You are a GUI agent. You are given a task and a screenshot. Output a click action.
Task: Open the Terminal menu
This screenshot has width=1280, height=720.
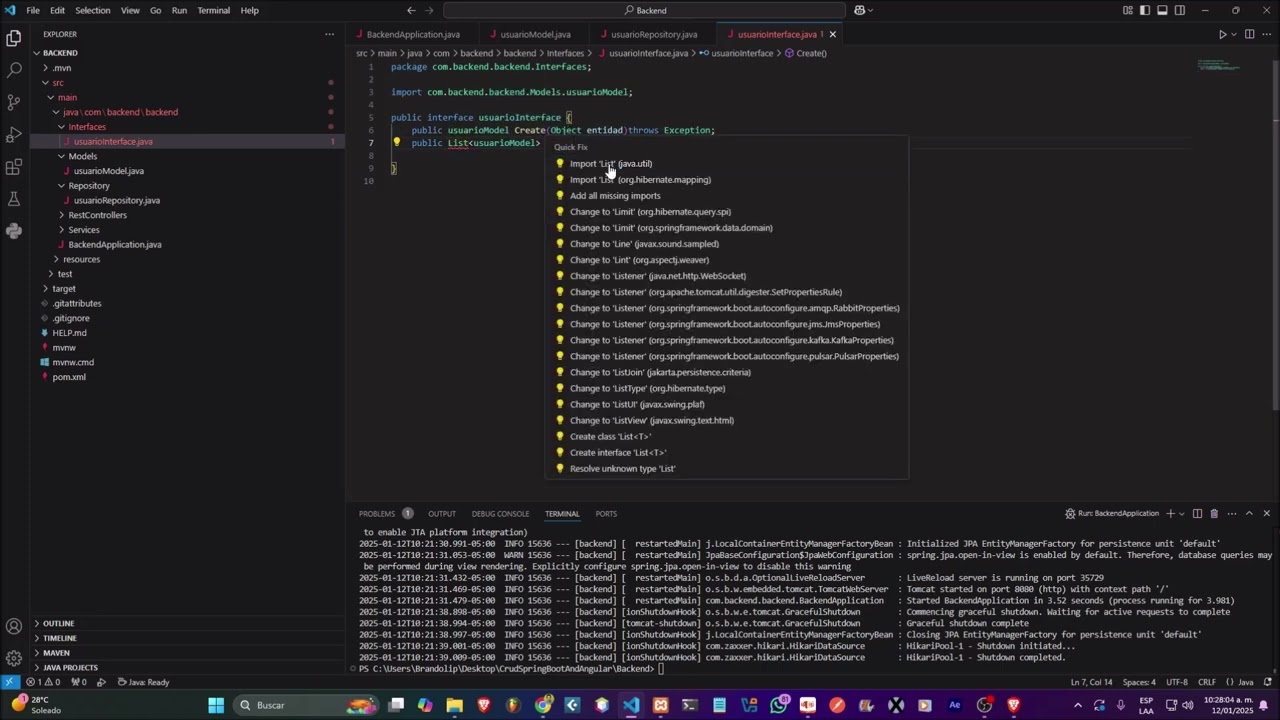point(213,10)
